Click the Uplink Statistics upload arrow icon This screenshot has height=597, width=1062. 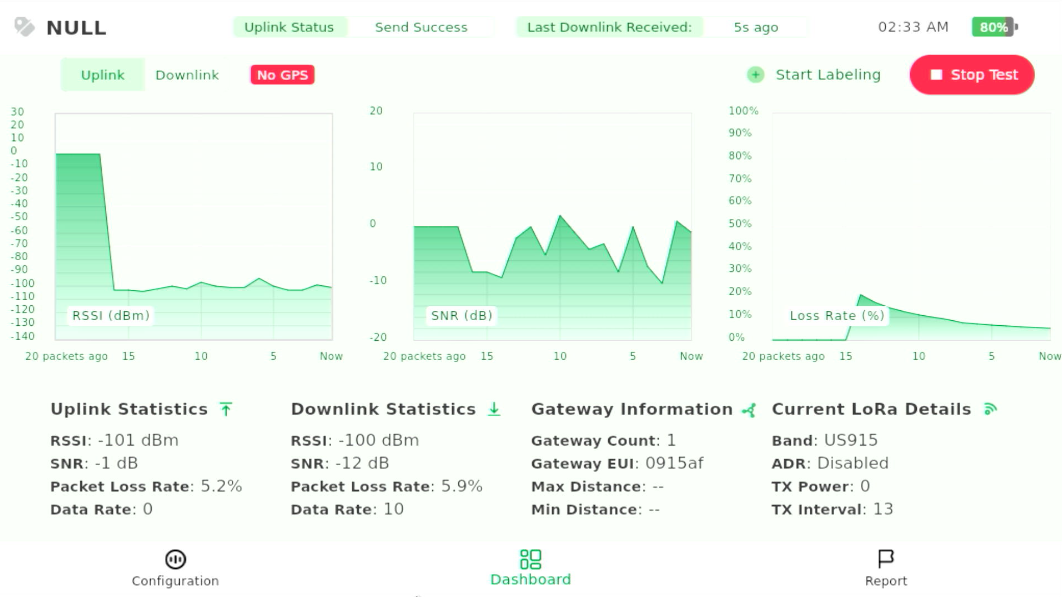226,409
